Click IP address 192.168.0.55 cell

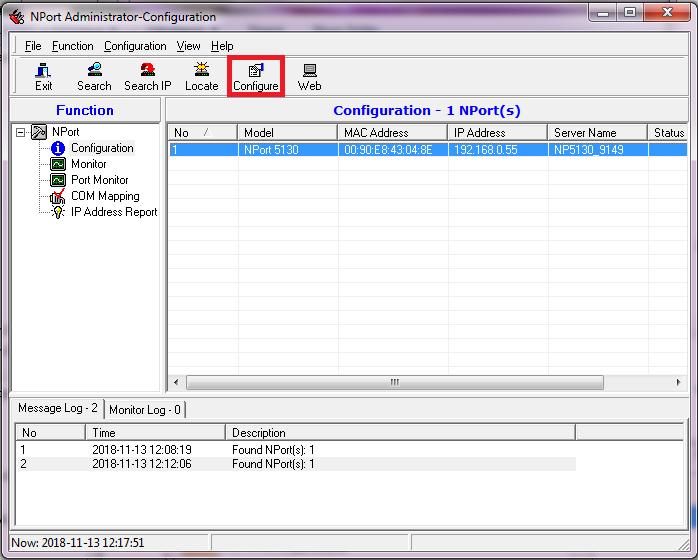pyautogui.click(x=498, y=150)
